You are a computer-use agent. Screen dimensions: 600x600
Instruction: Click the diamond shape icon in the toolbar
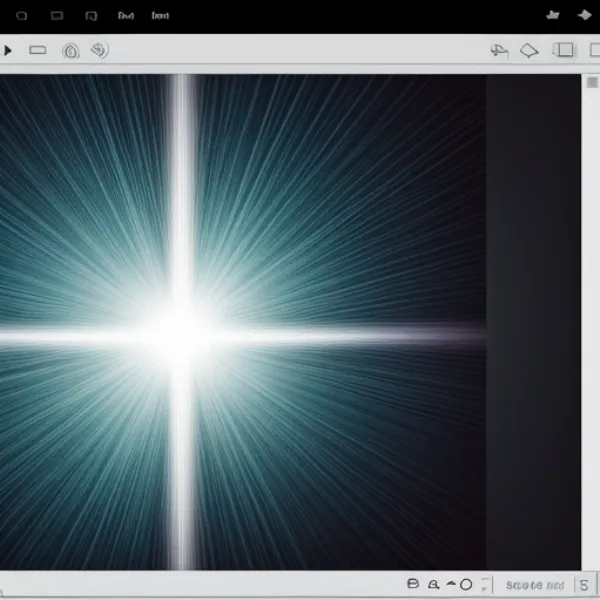529,50
